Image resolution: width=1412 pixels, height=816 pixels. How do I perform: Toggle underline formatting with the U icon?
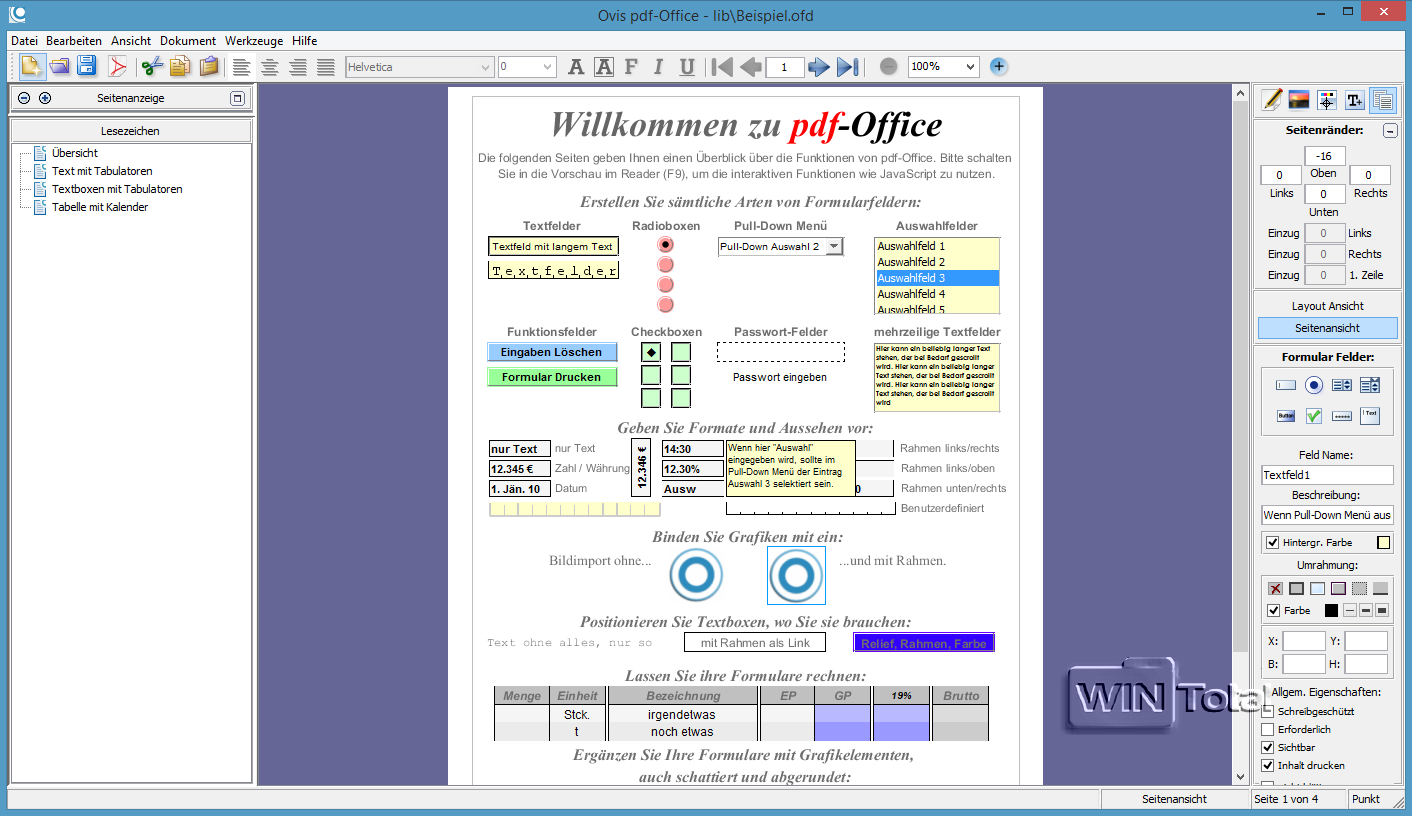click(687, 67)
